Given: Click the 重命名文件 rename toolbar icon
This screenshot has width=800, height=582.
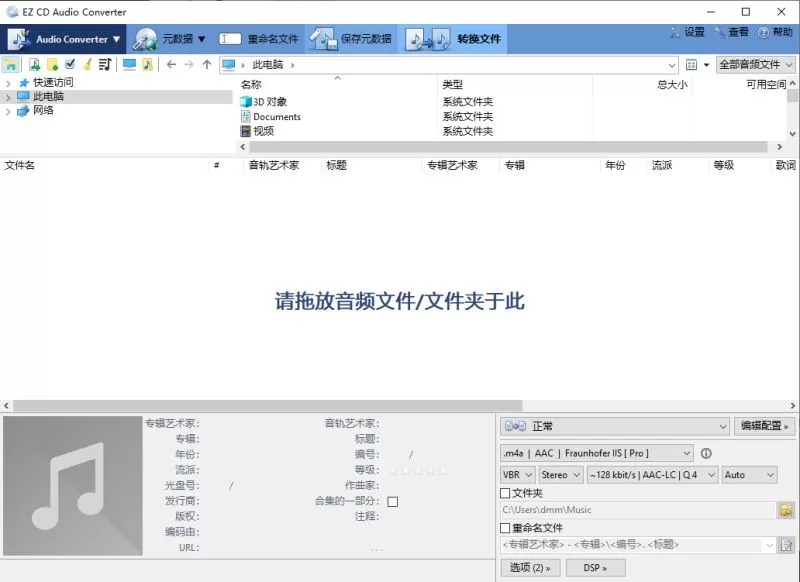Looking at the screenshot, I should coord(229,39).
